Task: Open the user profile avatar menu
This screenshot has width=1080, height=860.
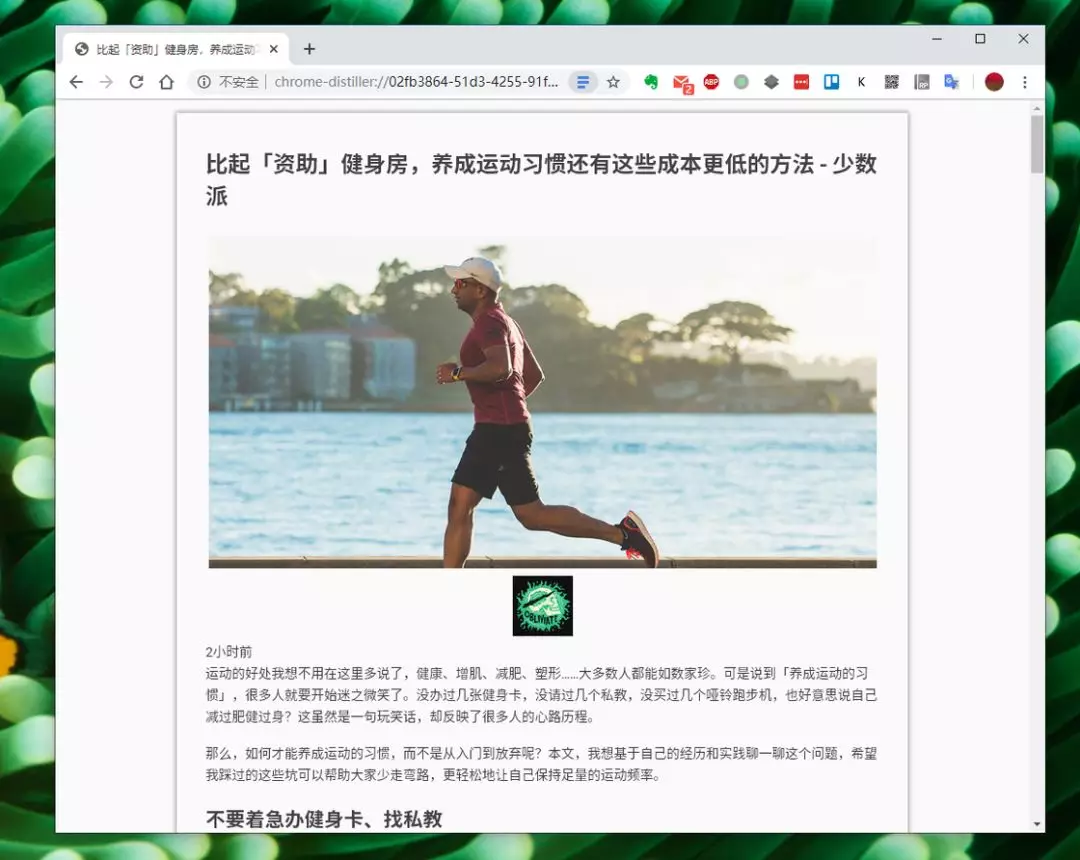Action: [994, 82]
